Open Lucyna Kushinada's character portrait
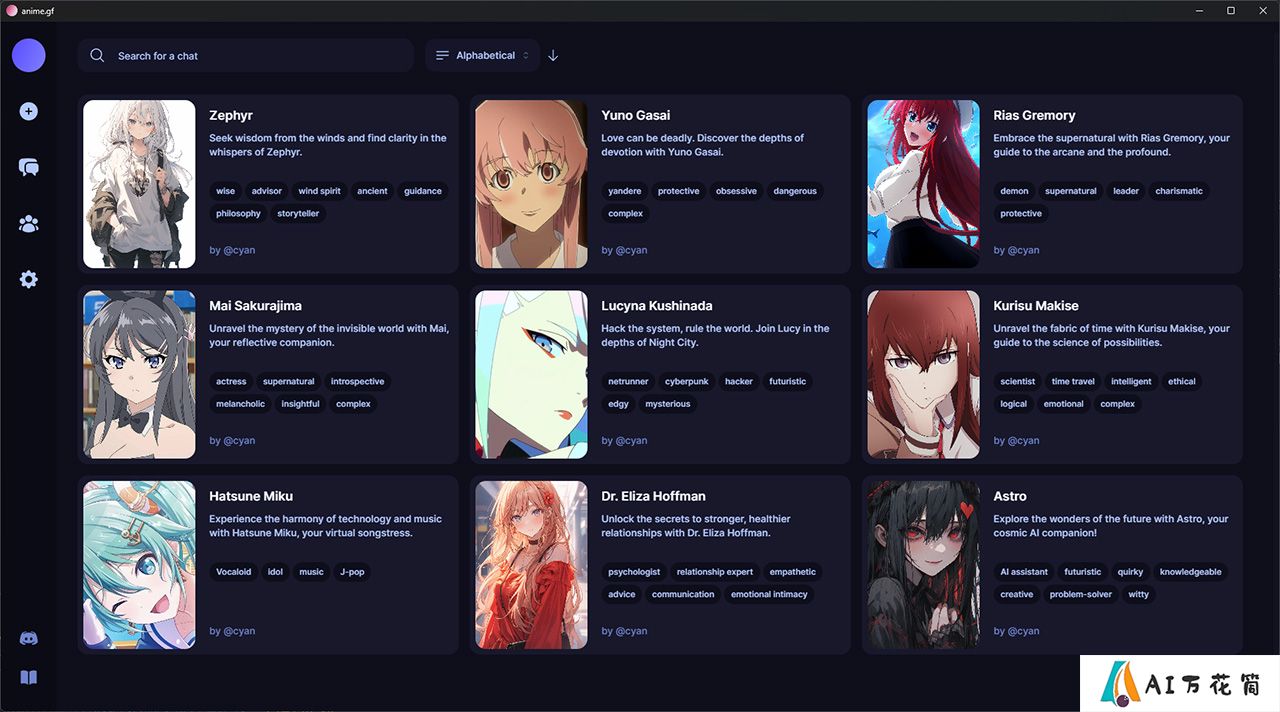This screenshot has height=712, width=1280. coord(531,374)
